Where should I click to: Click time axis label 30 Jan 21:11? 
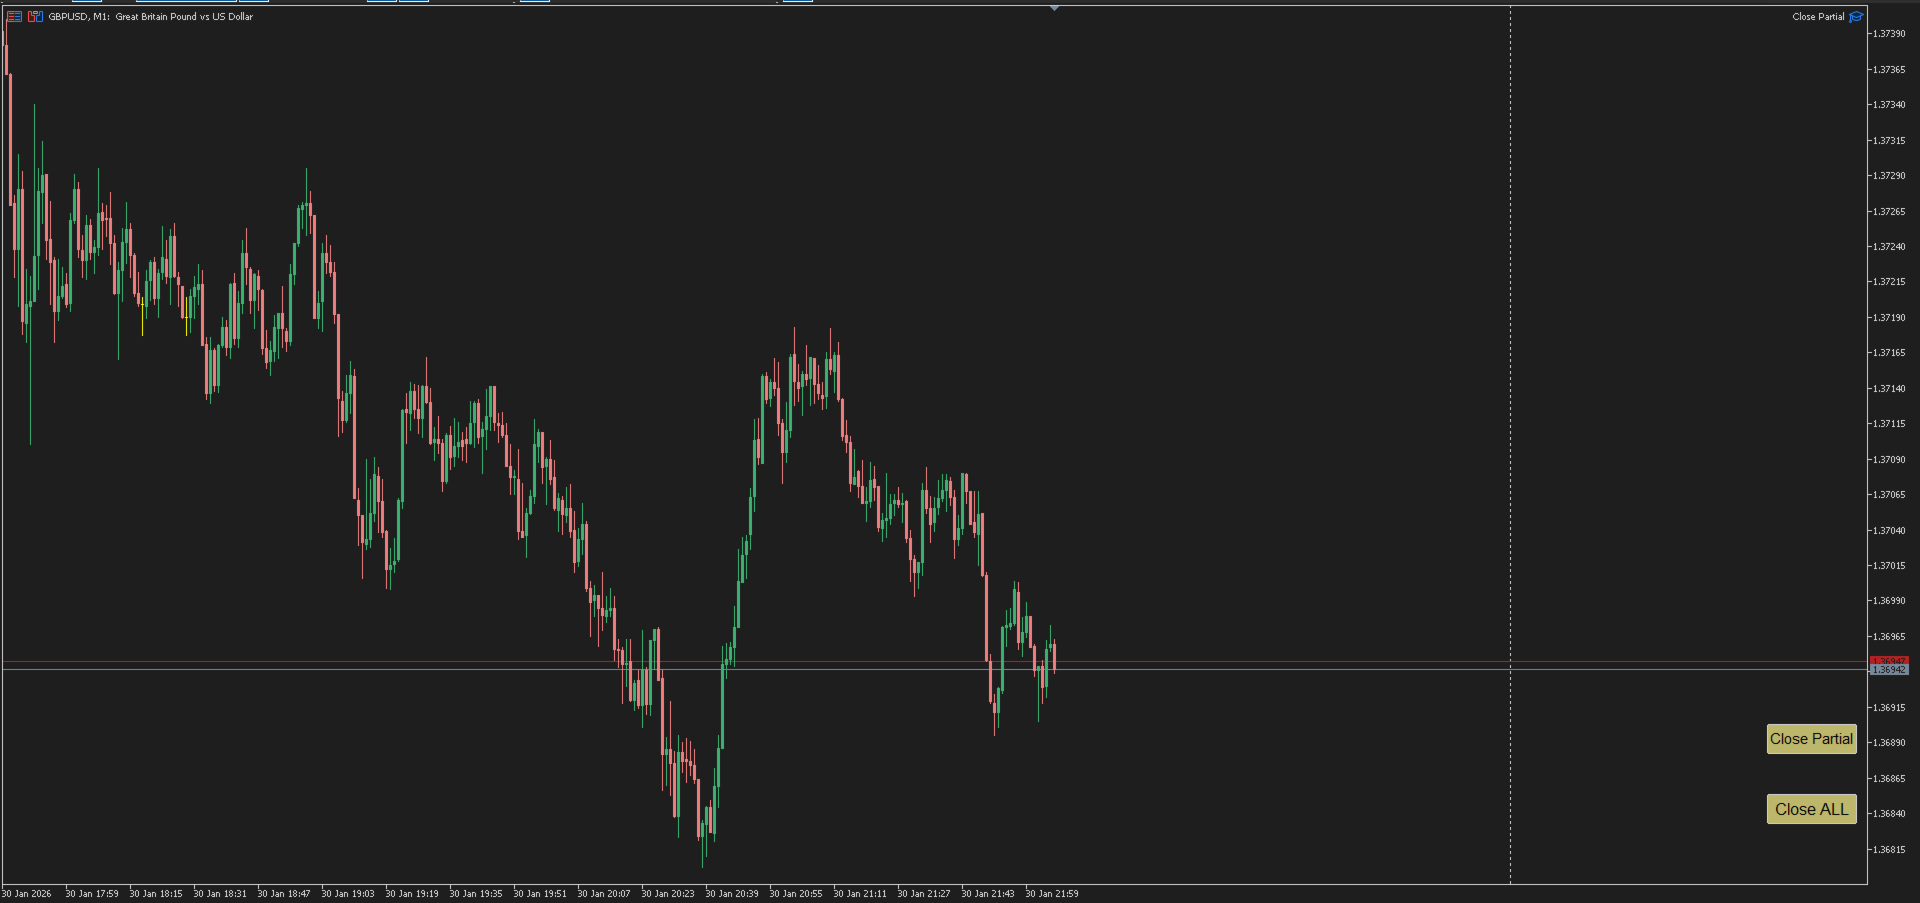pyautogui.click(x=860, y=894)
